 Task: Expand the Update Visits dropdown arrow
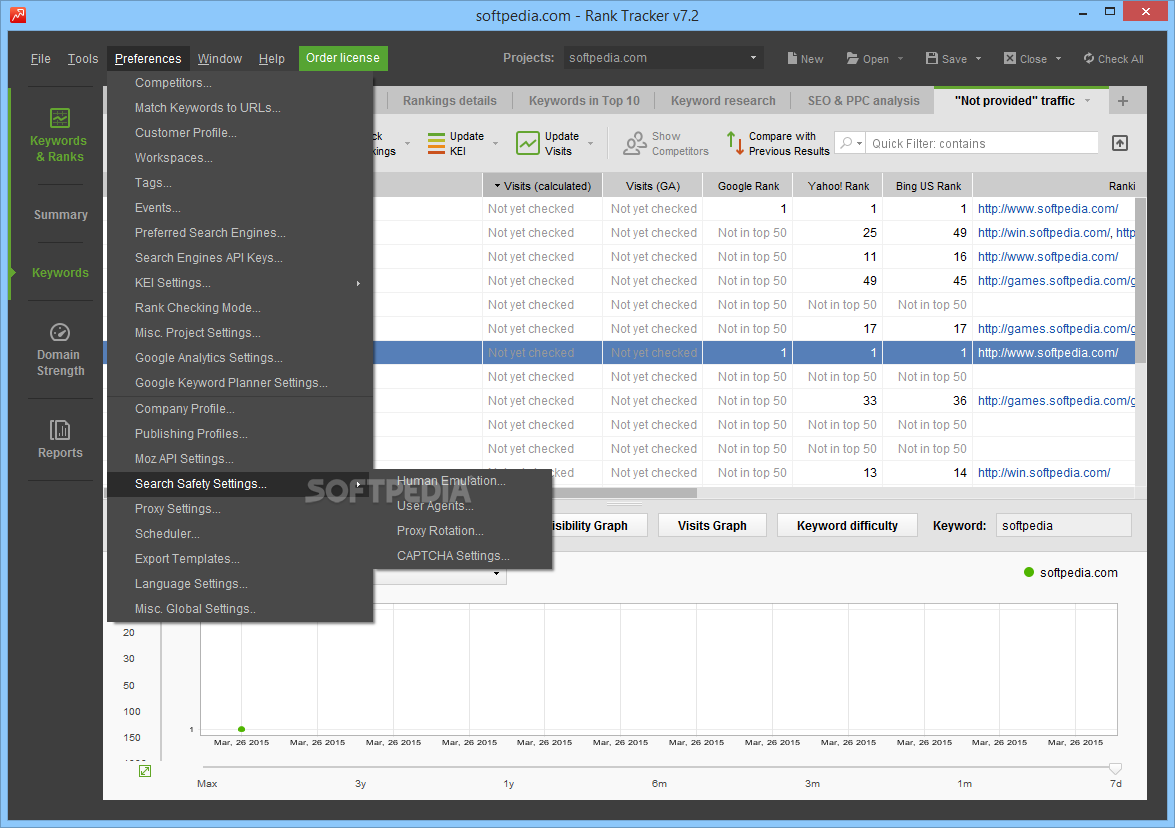(x=590, y=143)
